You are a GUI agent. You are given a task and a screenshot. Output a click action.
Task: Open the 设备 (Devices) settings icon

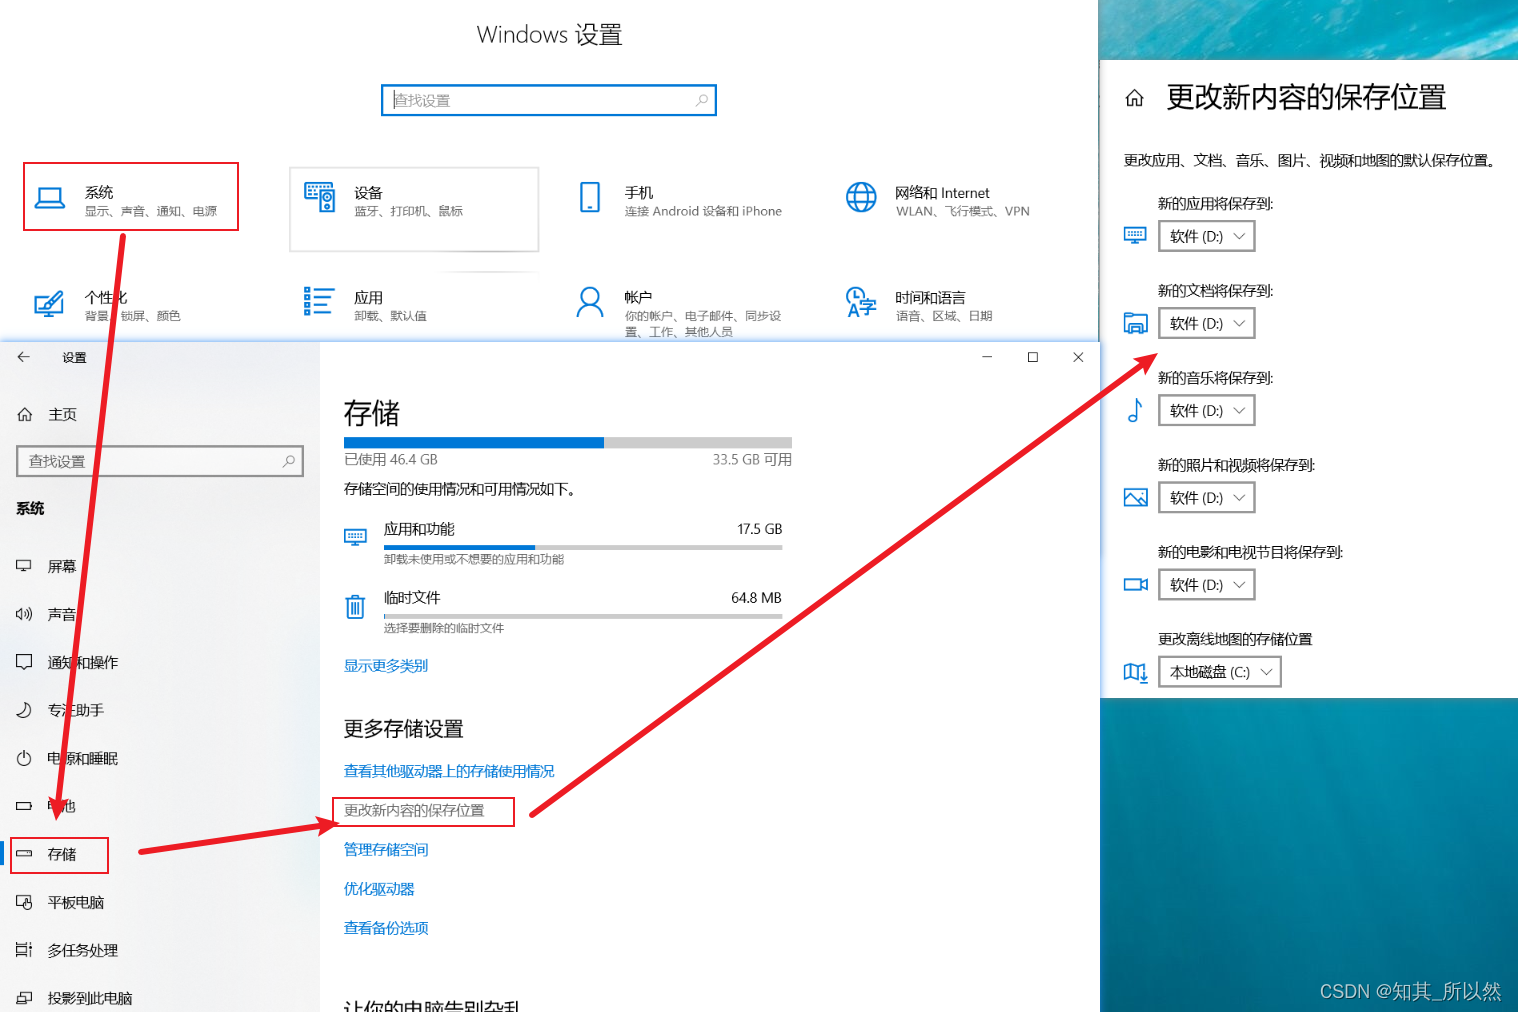click(x=320, y=197)
